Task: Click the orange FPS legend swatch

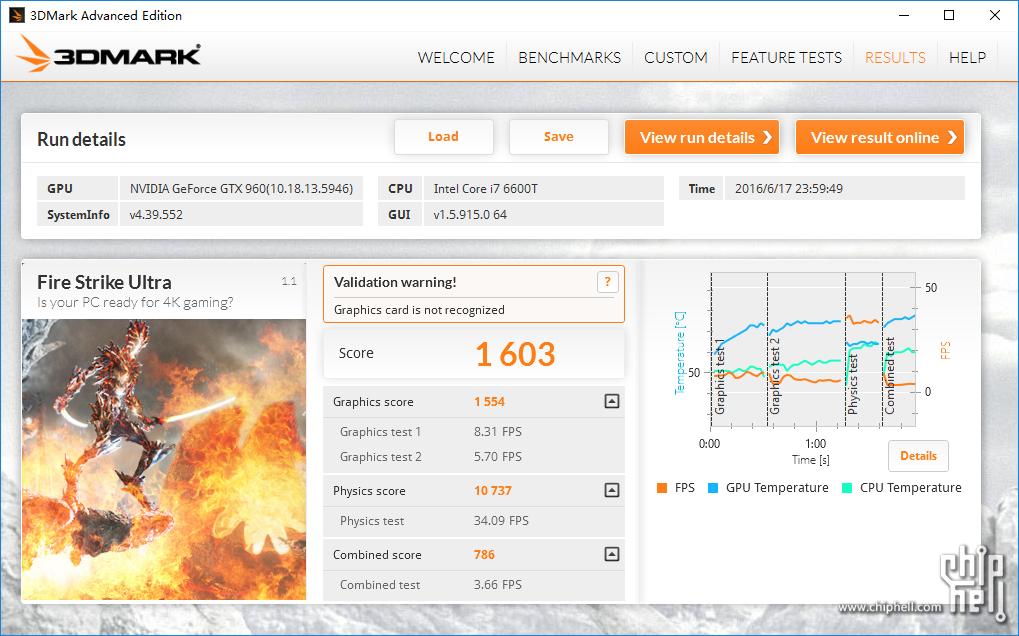Action: coord(662,488)
